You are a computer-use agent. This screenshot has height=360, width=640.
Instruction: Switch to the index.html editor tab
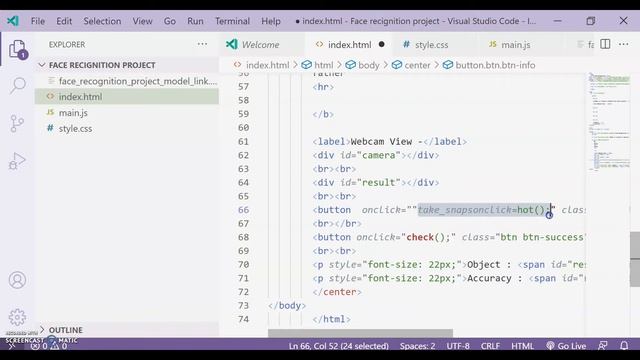349,44
